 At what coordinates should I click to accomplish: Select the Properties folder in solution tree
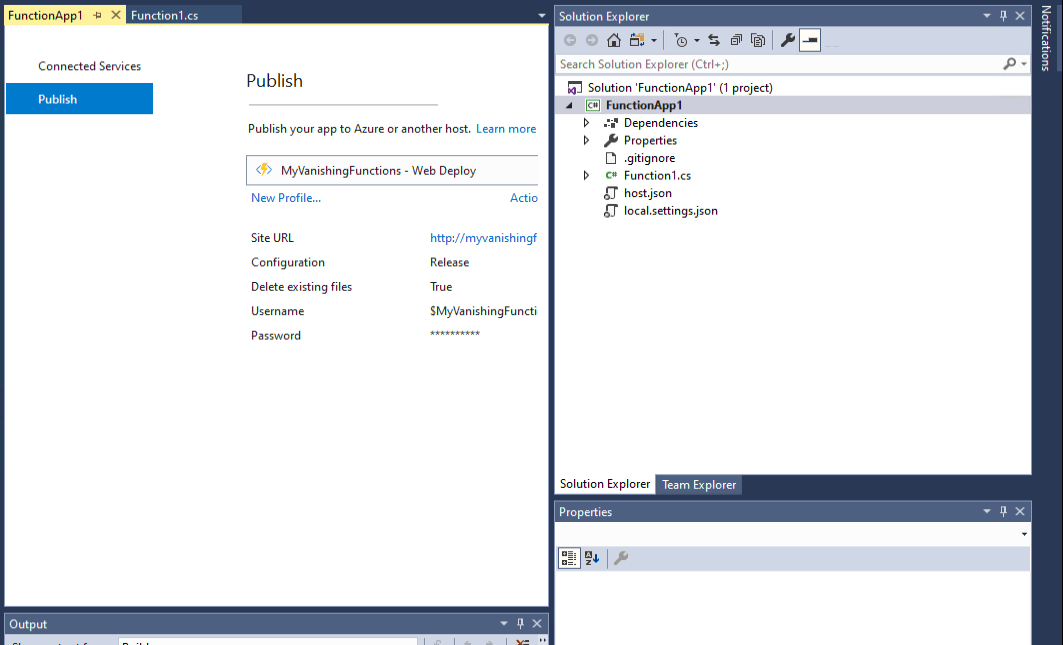tap(650, 140)
